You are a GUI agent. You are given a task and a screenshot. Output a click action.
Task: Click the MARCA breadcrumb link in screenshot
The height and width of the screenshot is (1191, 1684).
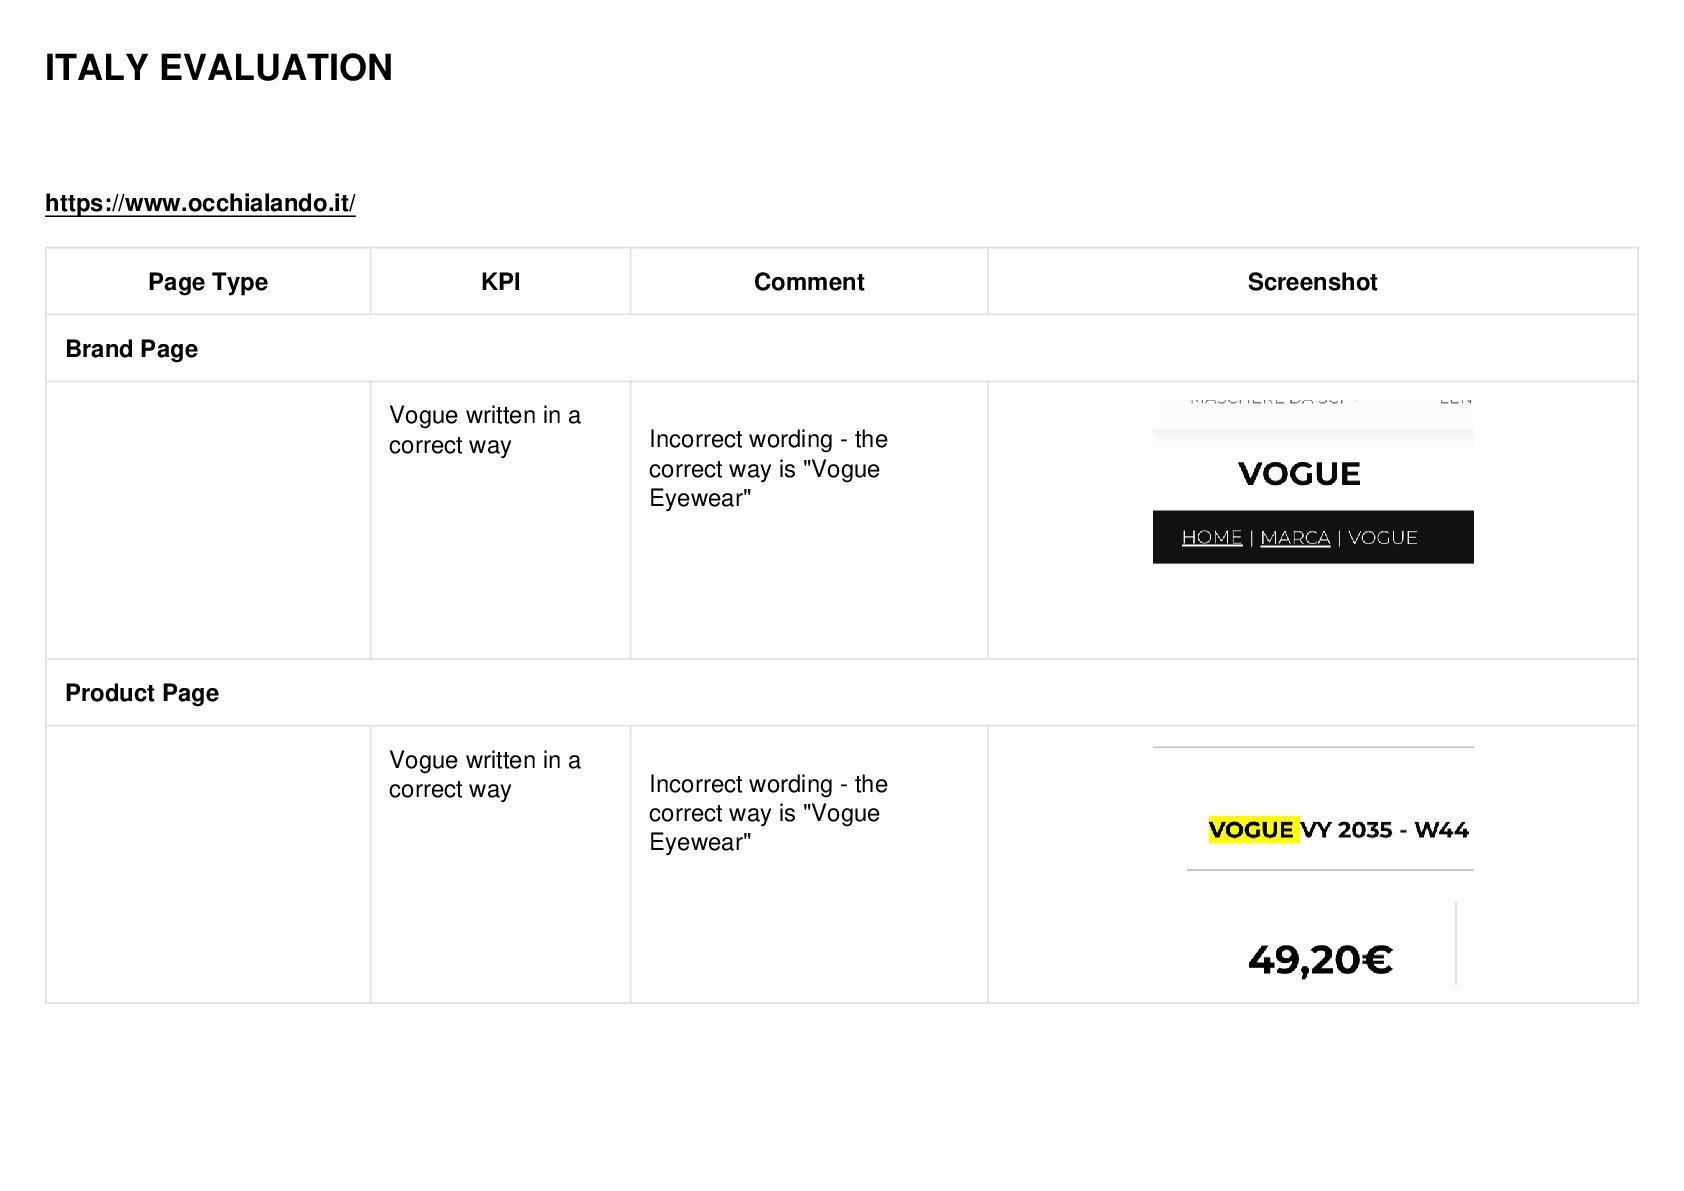pyautogui.click(x=1295, y=538)
